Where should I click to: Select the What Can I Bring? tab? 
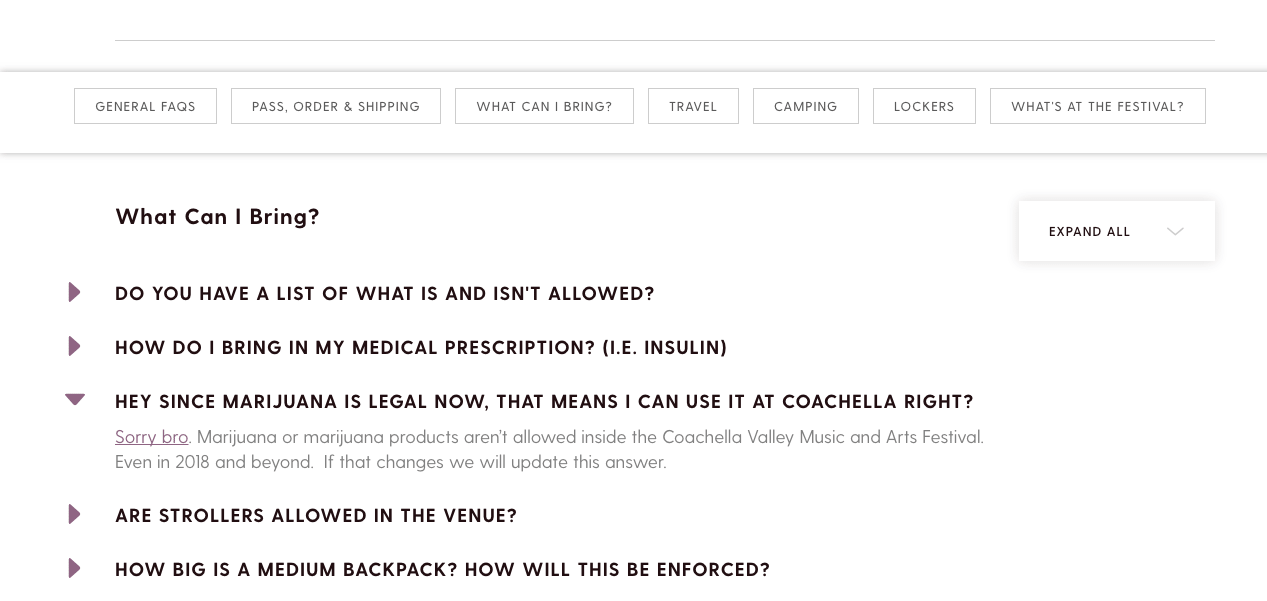[544, 106]
